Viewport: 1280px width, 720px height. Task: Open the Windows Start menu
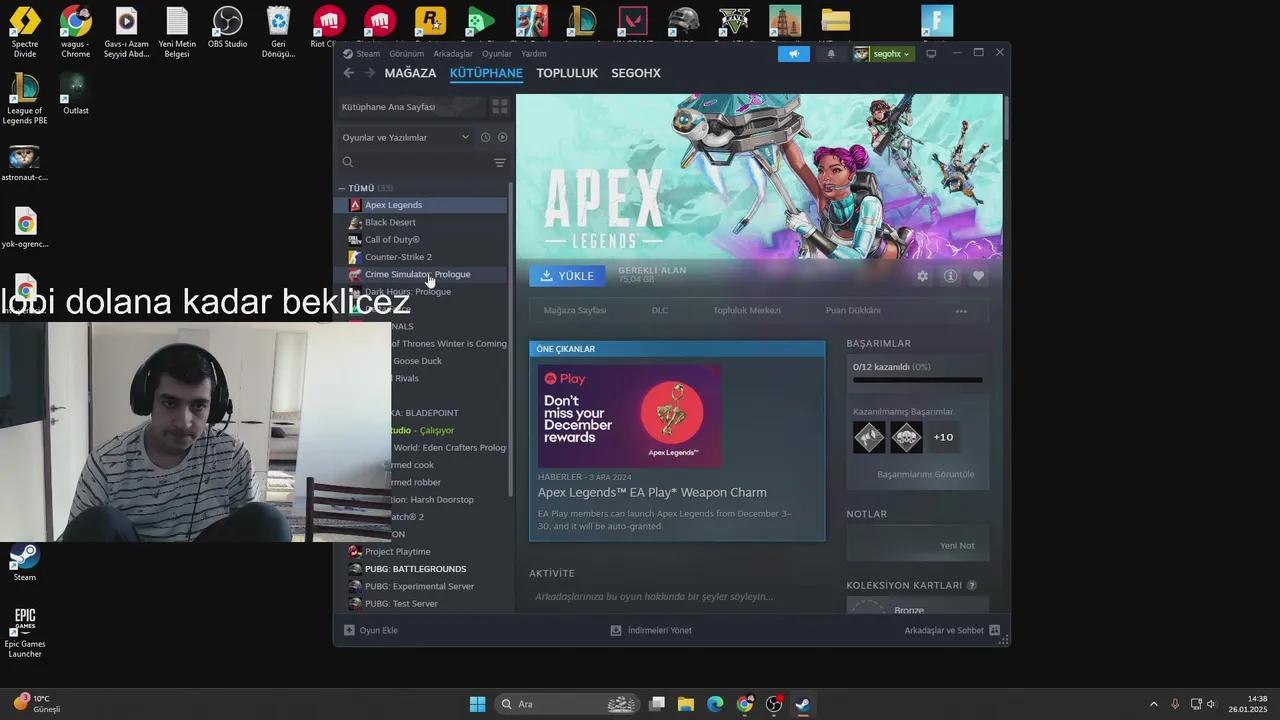click(x=478, y=704)
